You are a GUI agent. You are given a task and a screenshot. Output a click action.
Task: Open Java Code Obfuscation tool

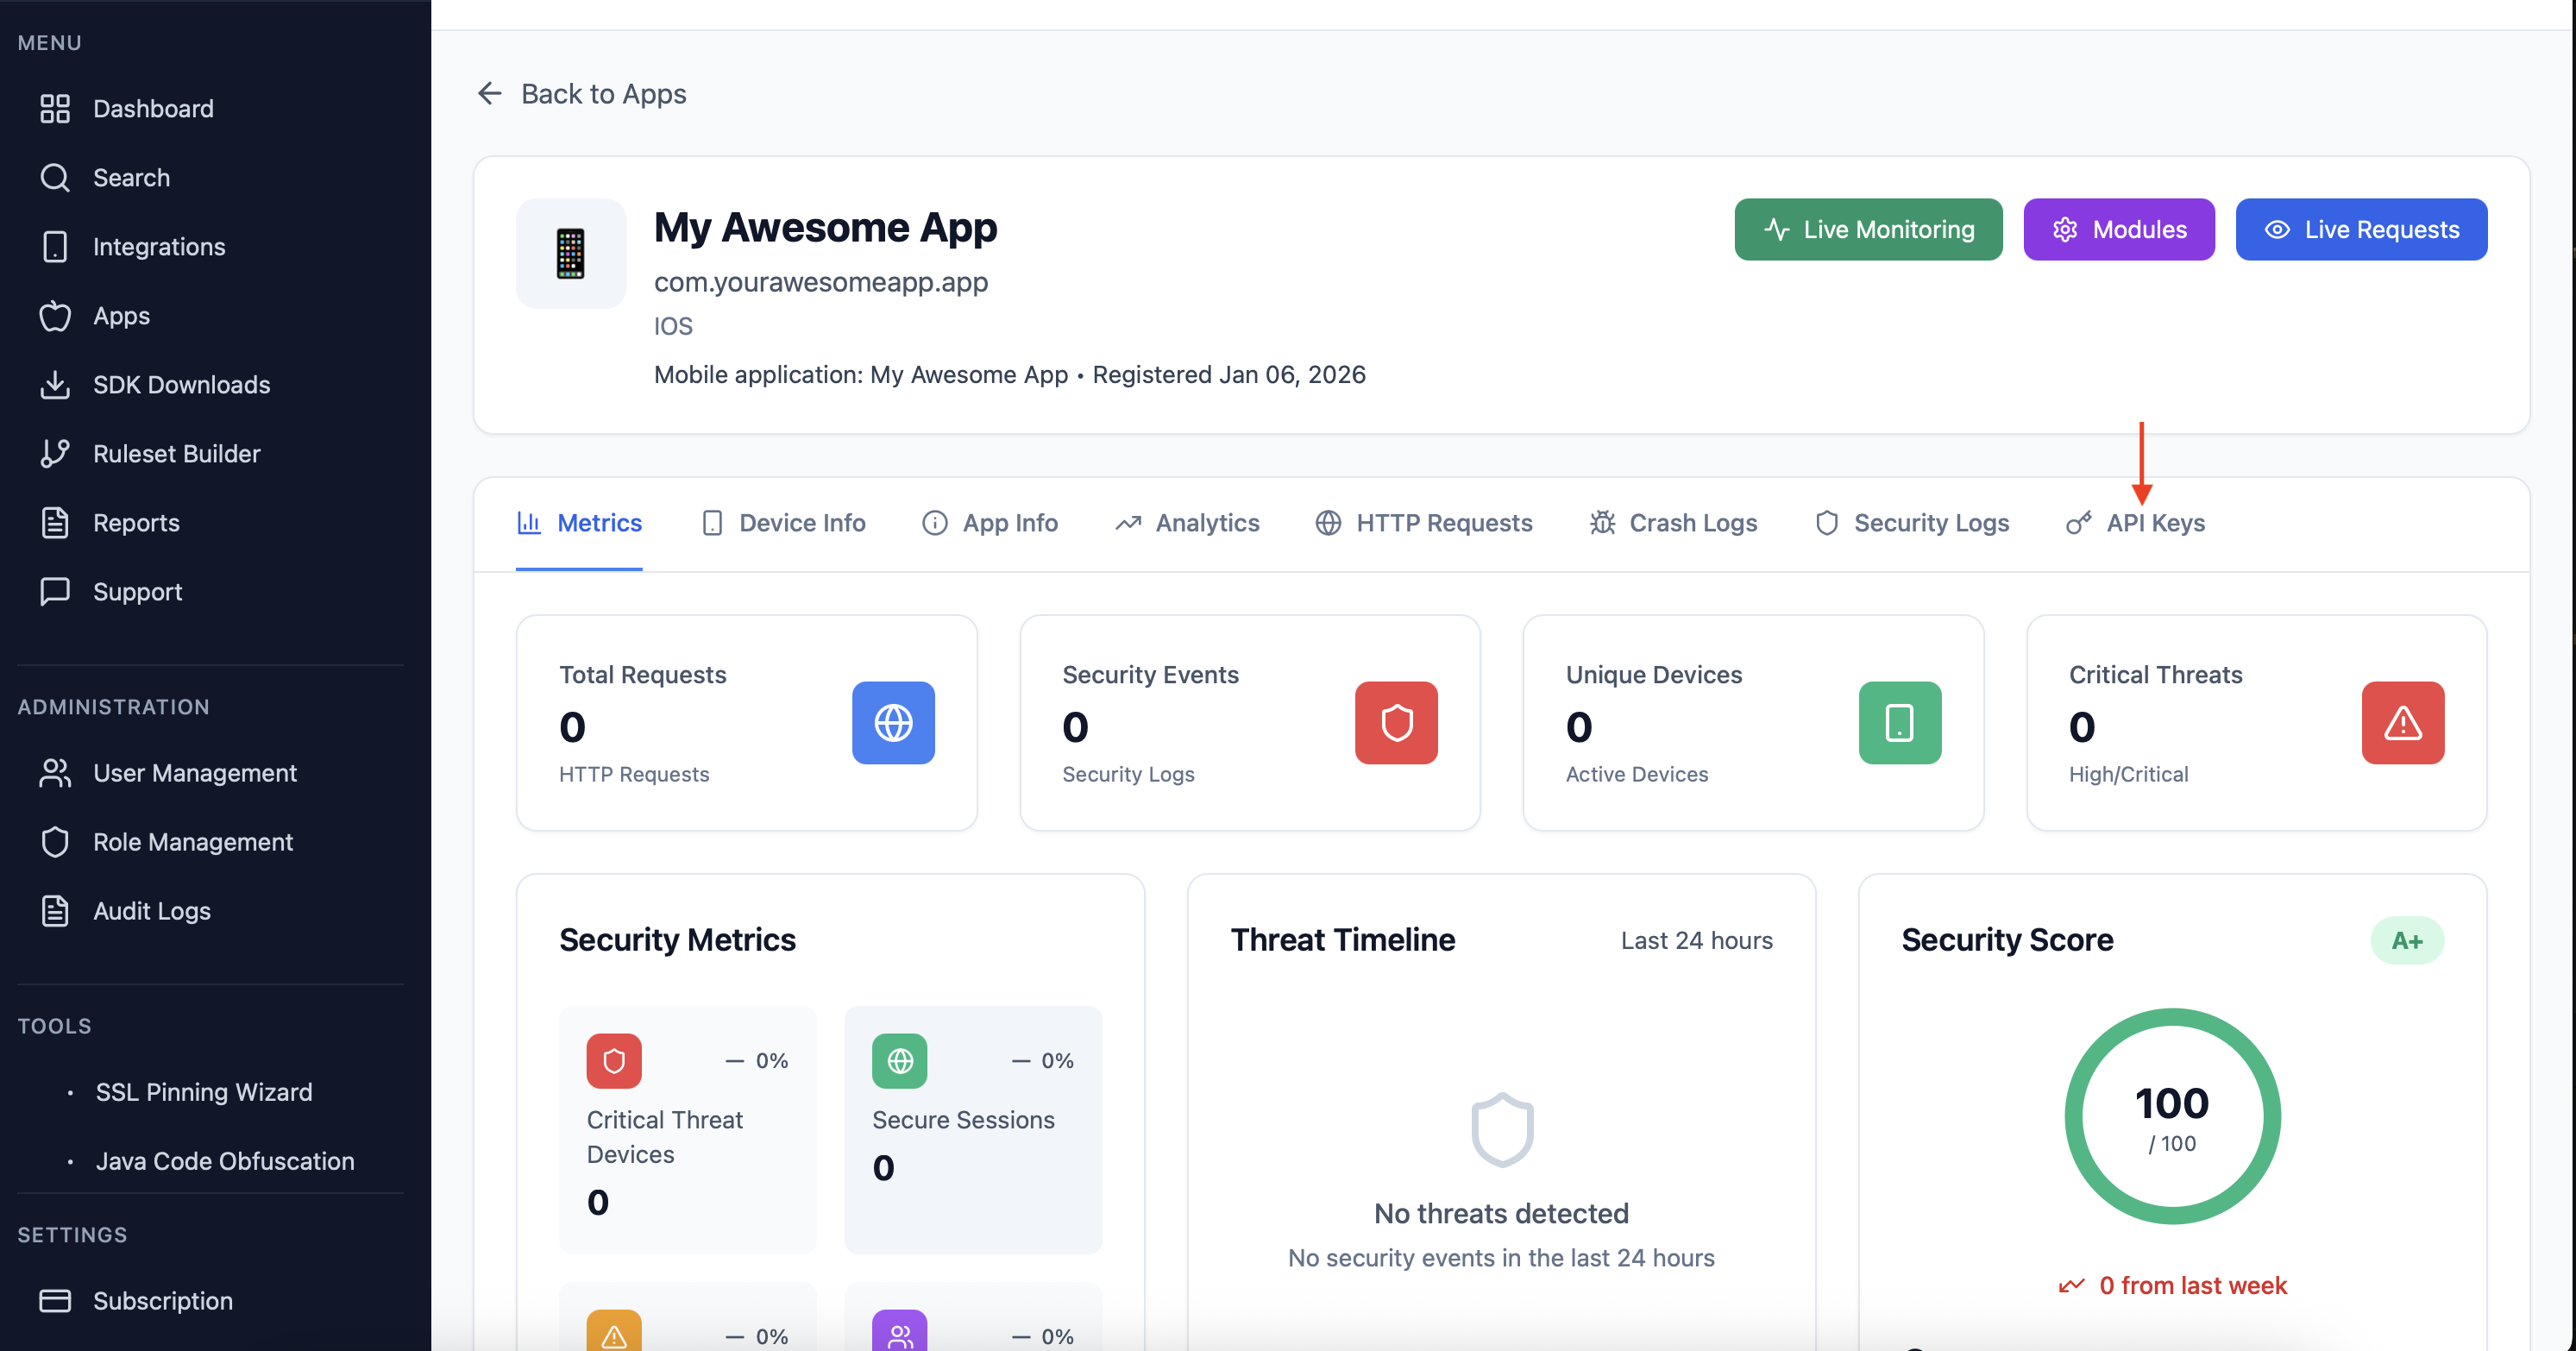[224, 1161]
